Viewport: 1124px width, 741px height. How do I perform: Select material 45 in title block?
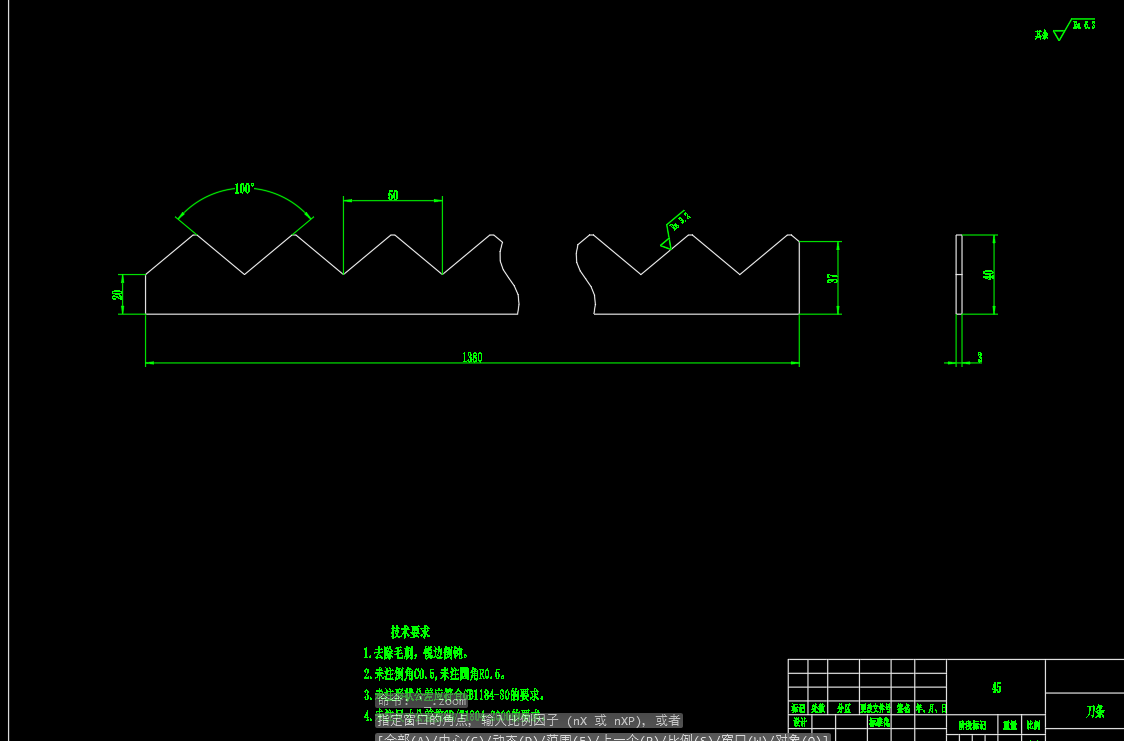pyautogui.click(x=996, y=687)
